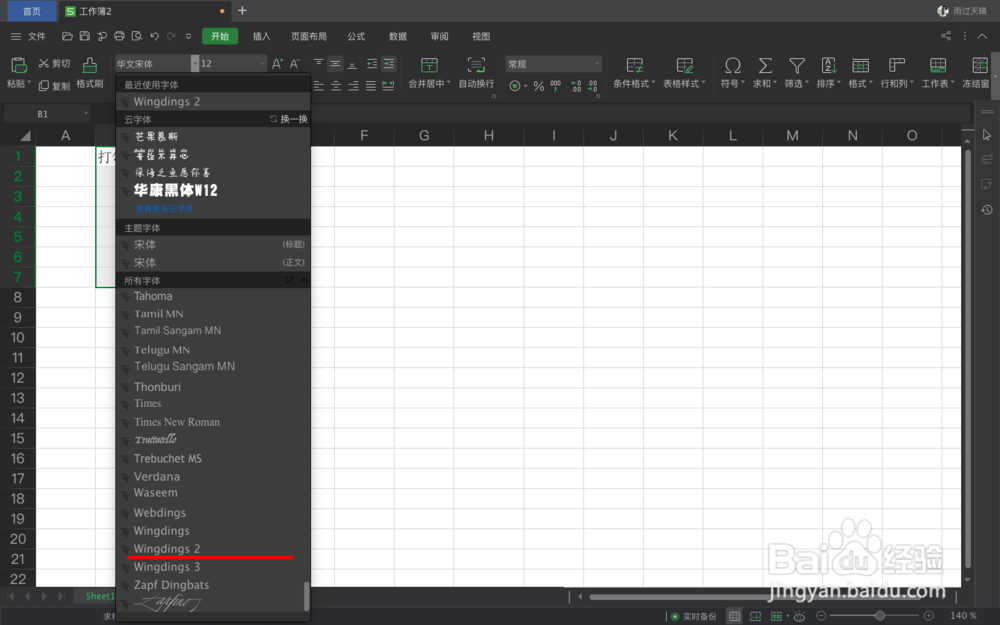The width and height of the screenshot is (1000, 625).
Task: Choose Wingdings 2 in all fonts list
Action: (x=213, y=548)
